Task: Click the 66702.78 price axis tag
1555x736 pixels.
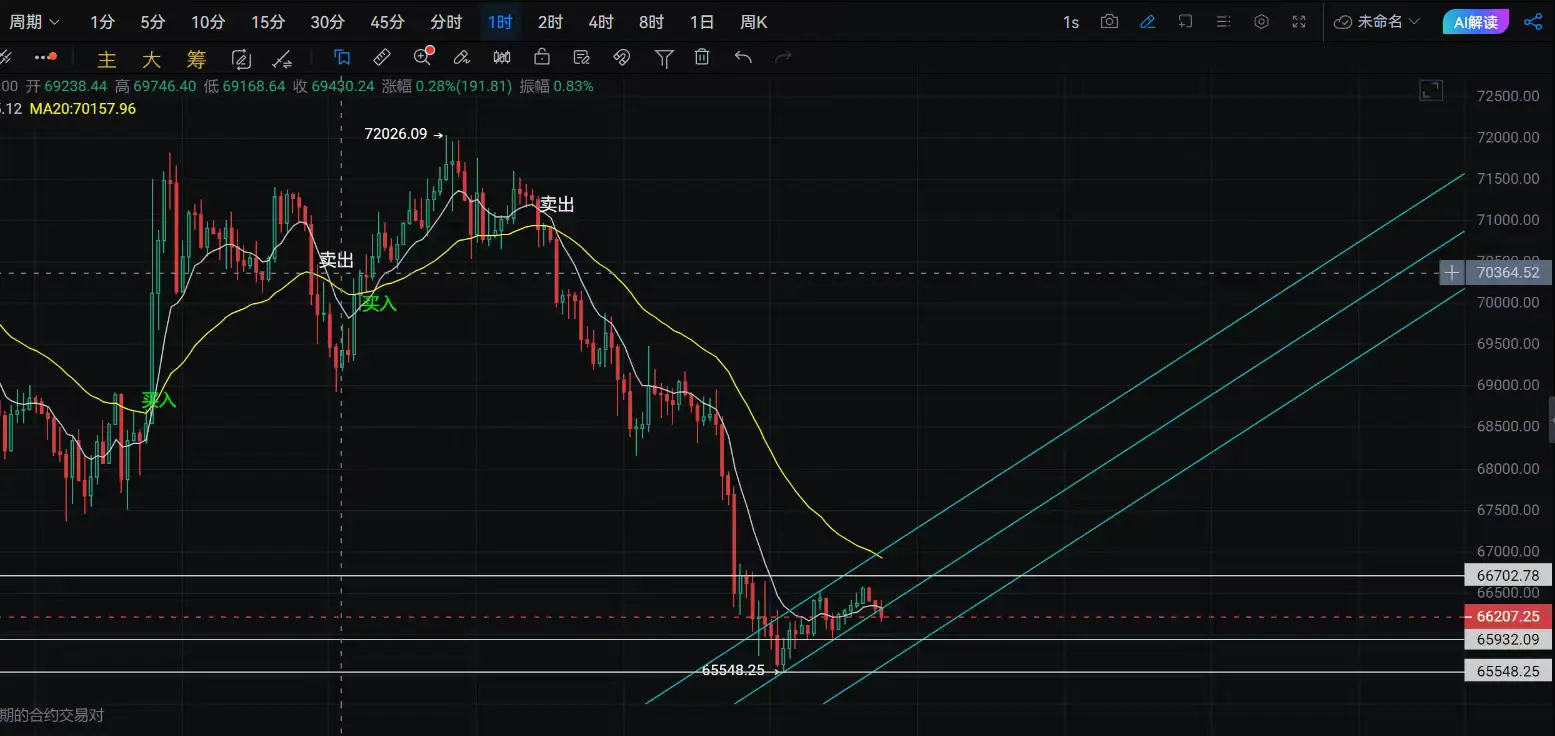Action: tap(1508, 576)
